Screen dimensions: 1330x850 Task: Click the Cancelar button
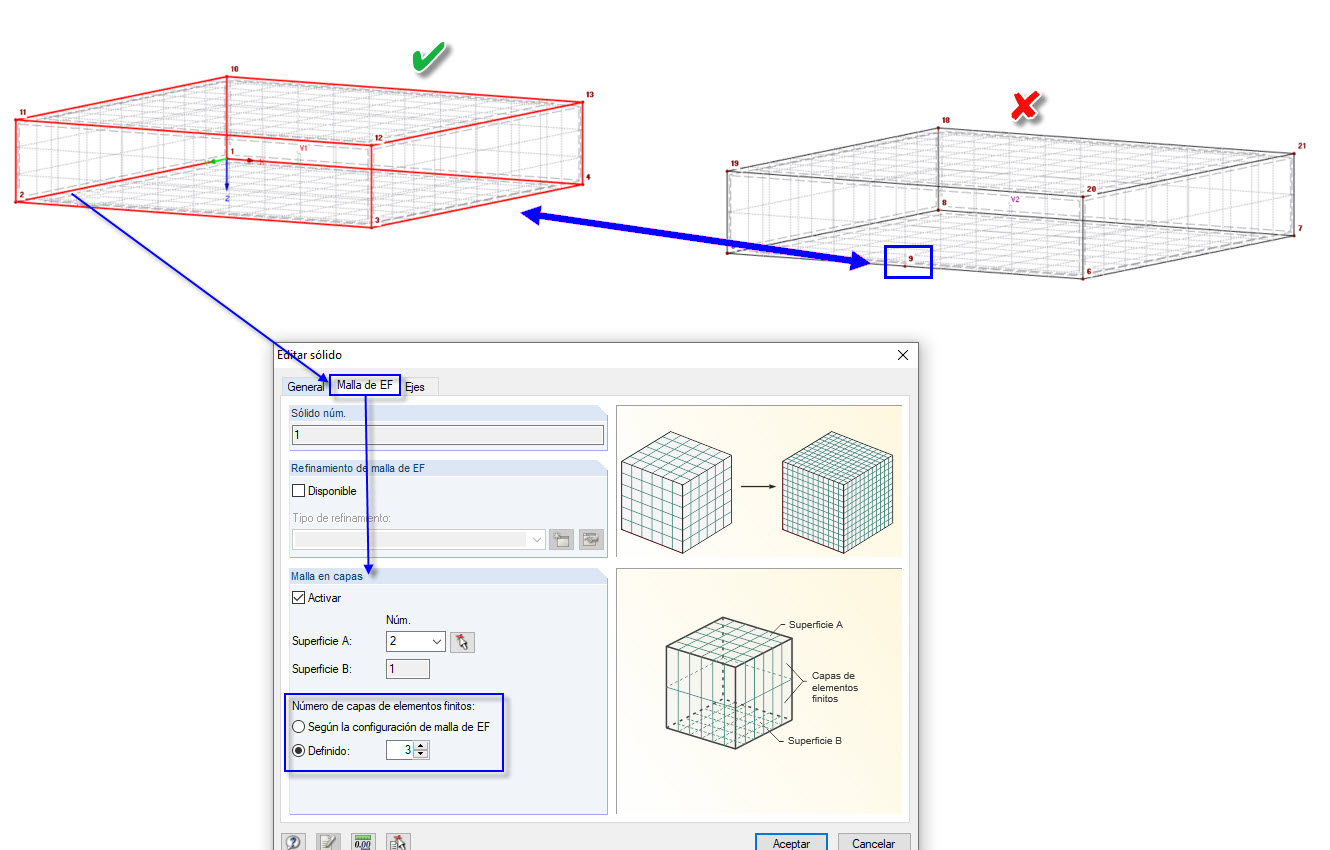(x=873, y=843)
